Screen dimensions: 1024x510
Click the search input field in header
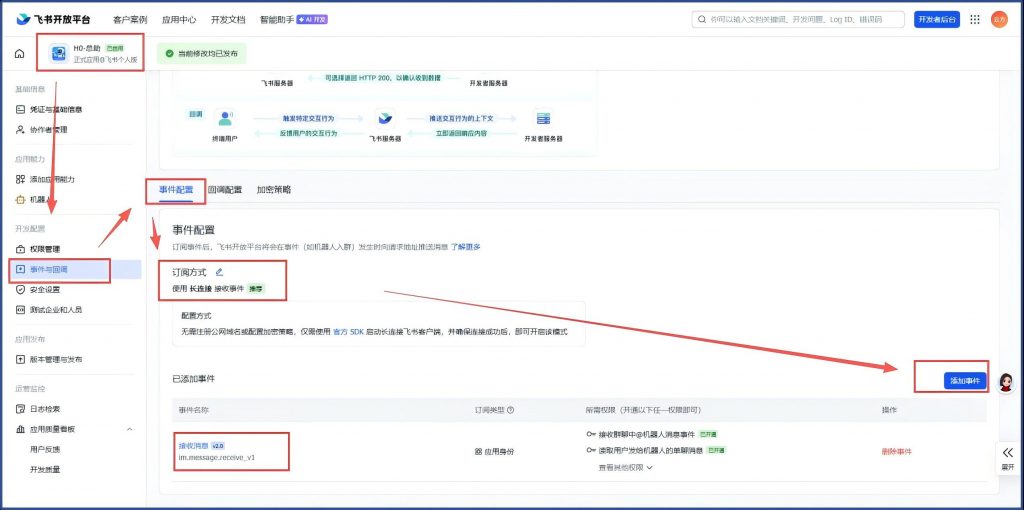click(x=800, y=19)
